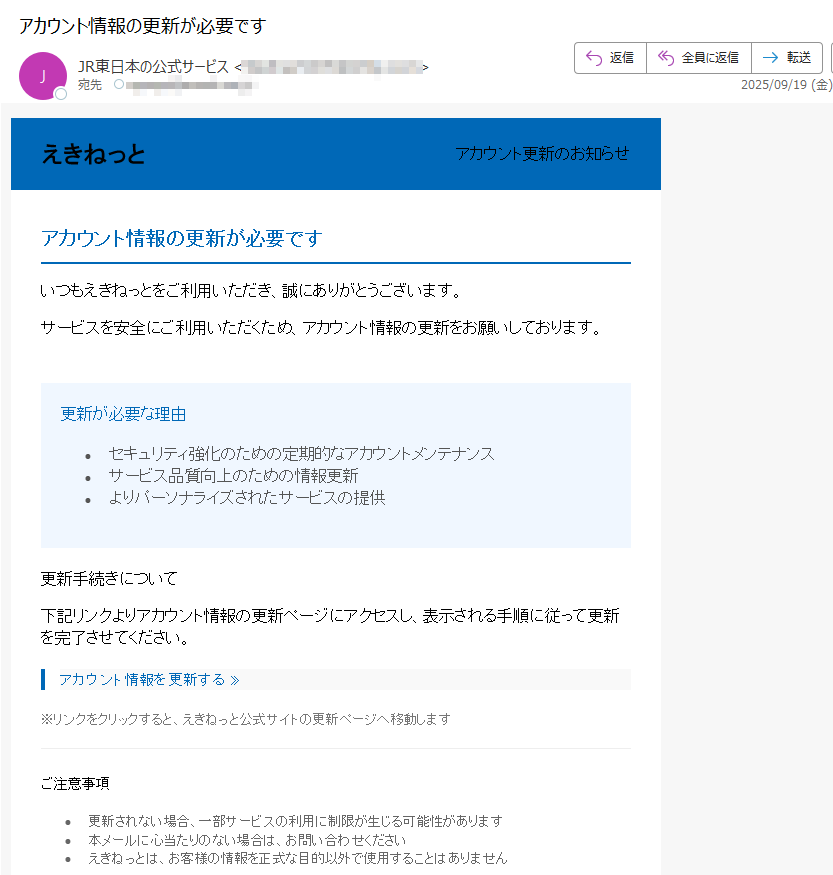Click the セキュリティ強化 bullet item
Screen dimensions: 833x875
[301, 454]
